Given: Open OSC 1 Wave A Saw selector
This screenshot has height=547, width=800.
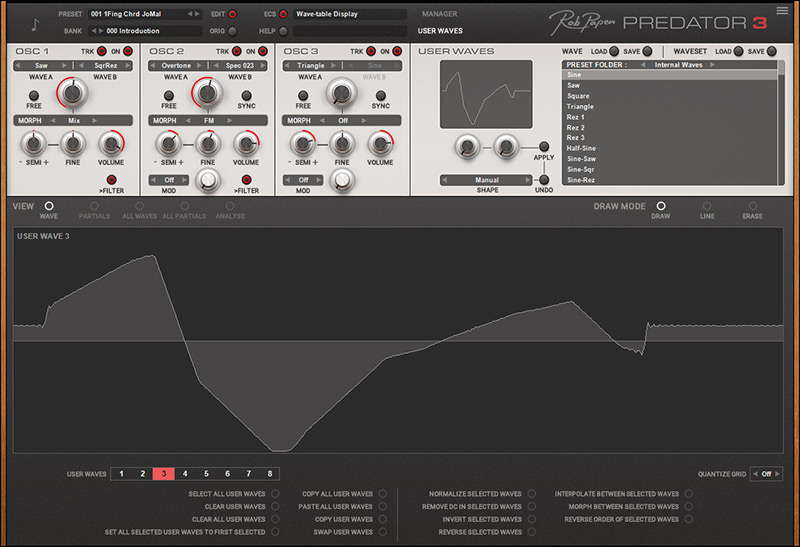Looking at the screenshot, I should [x=41, y=65].
